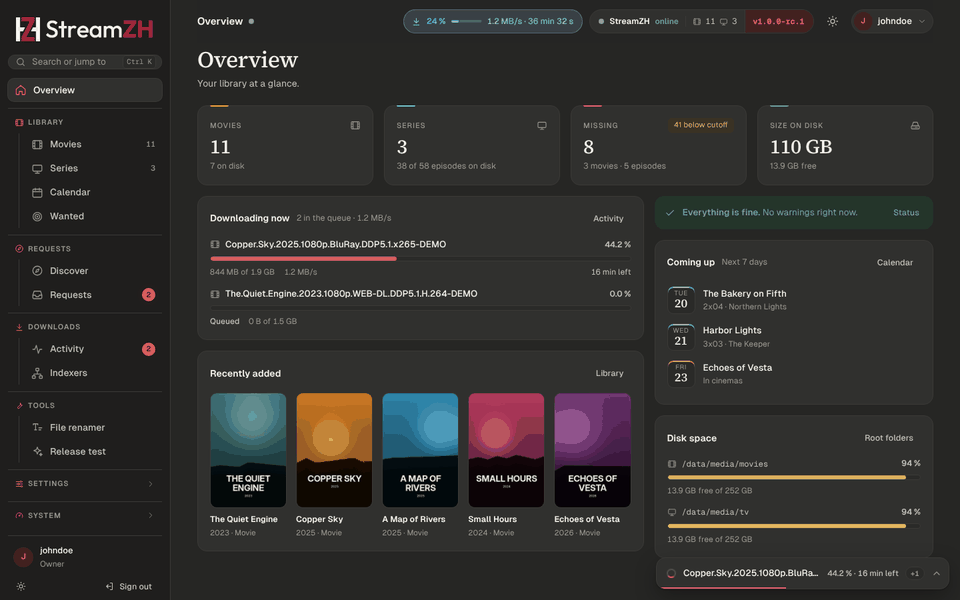
Task: Click Sign out
Action: click(x=129, y=587)
